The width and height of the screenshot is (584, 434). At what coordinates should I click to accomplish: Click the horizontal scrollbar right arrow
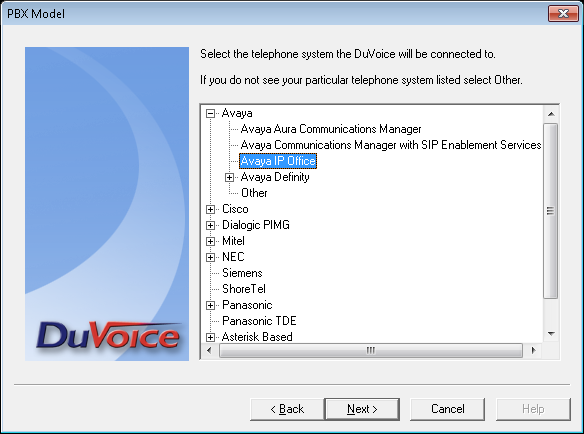tap(533, 351)
